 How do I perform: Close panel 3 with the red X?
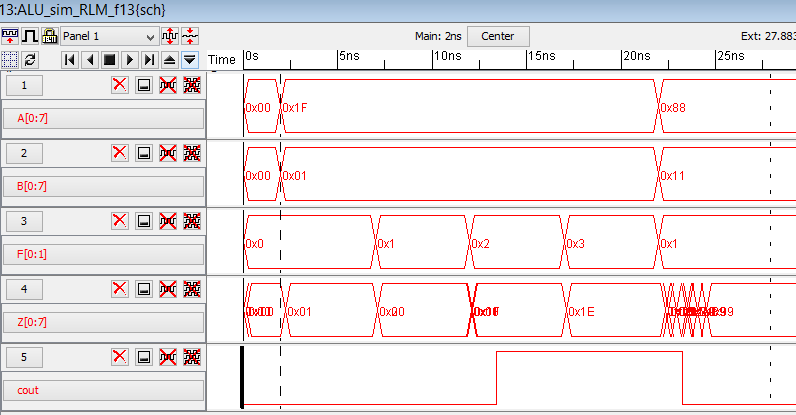click(x=120, y=221)
